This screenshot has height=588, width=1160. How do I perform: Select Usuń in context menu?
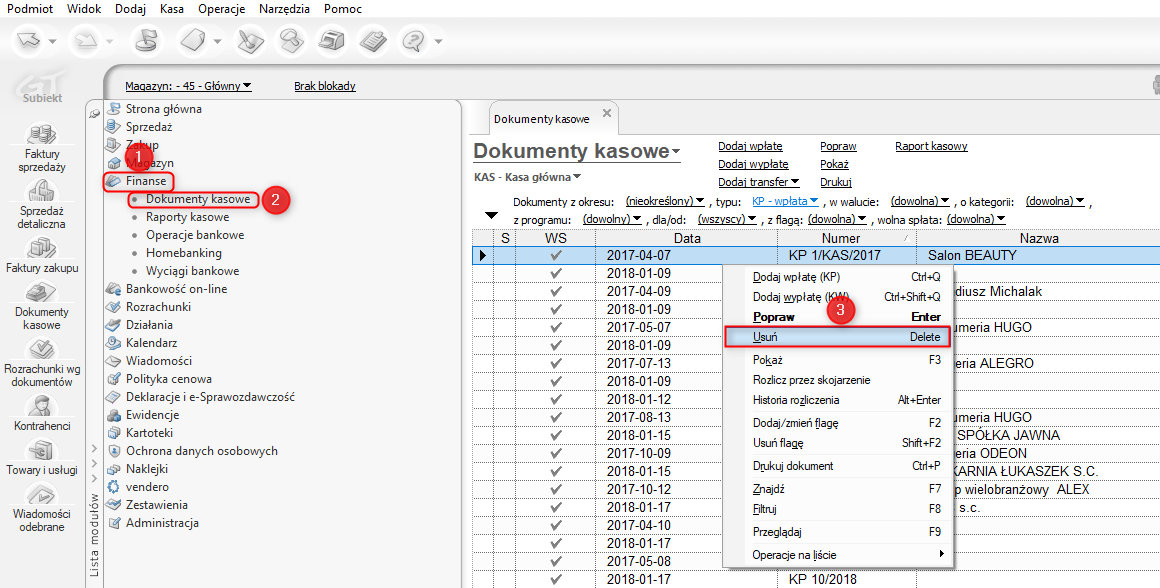(765, 338)
